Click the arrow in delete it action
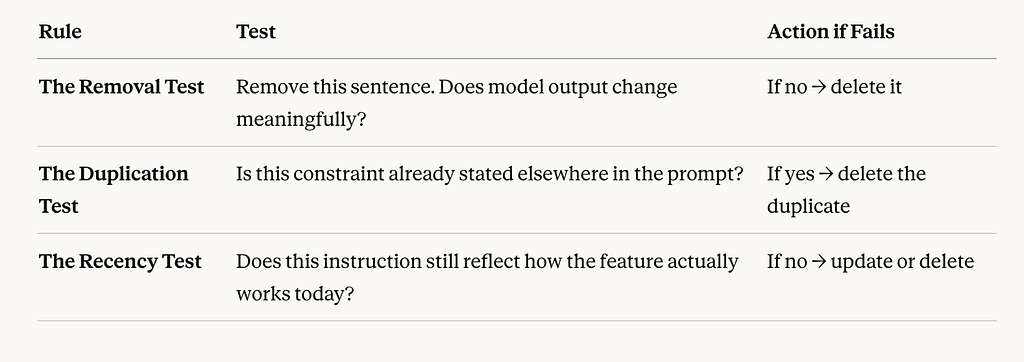 [x=819, y=88]
